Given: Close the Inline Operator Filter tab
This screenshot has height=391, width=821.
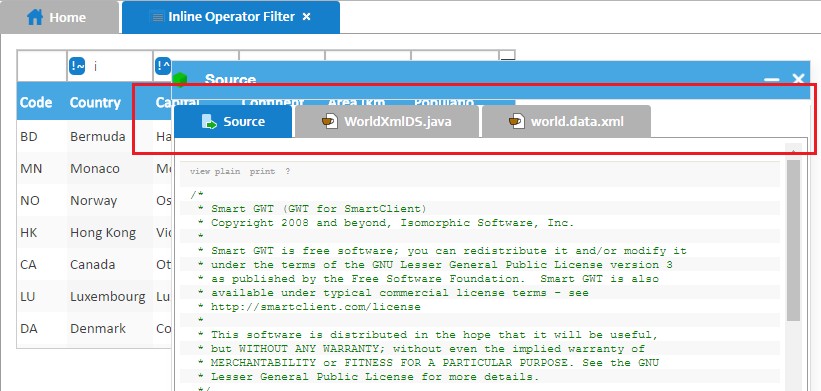Looking at the screenshot, I should [x=307, y=17].
